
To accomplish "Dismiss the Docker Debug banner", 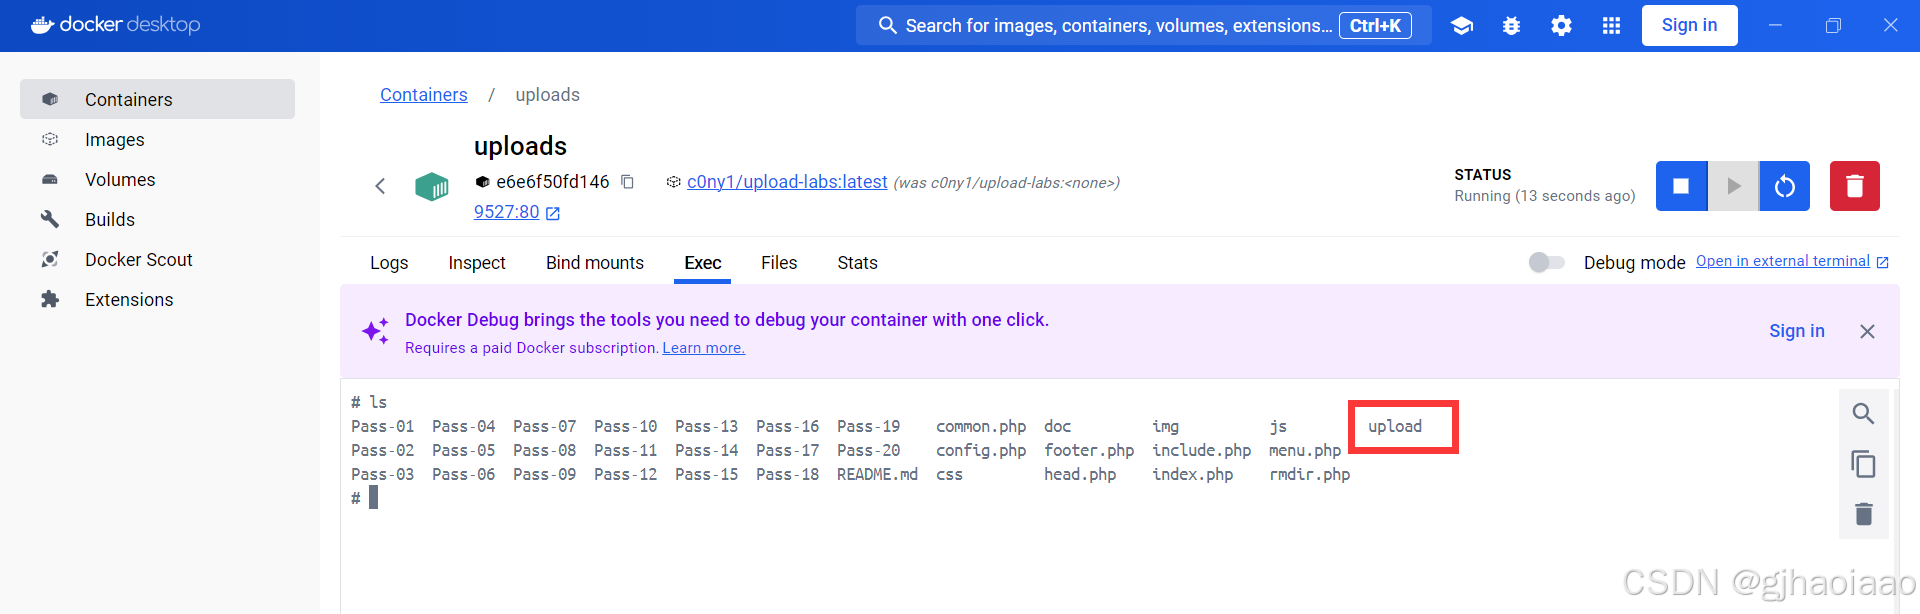I will click(x=1867, y=331).
